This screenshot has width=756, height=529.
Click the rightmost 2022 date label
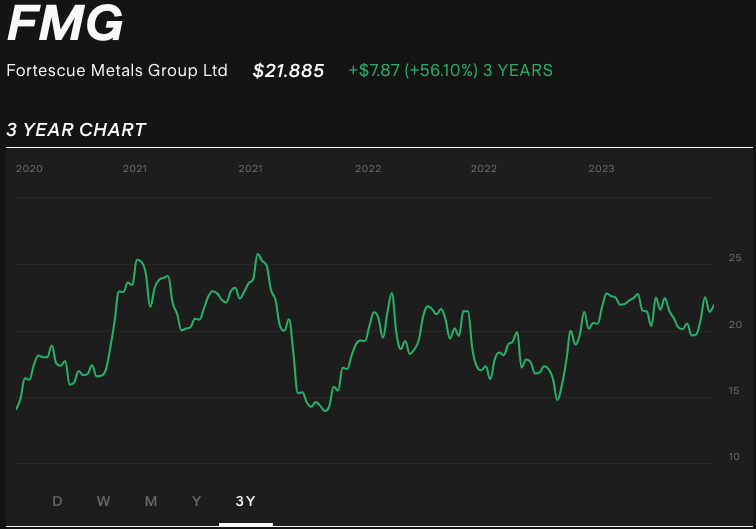[484, 169]
